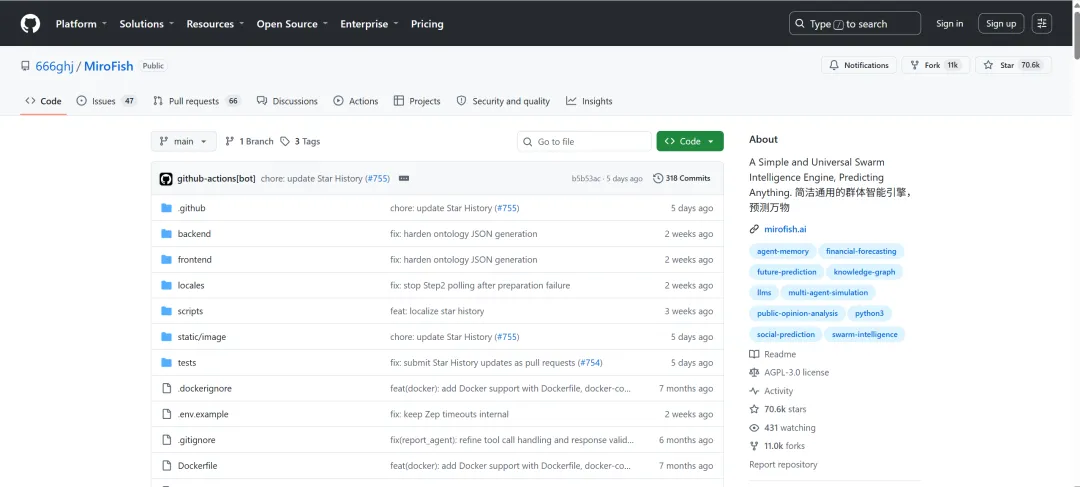The width and height of the screenshot is (1080, 487).
Task: Open the Security and quality tab
Action: pos(503,101)
